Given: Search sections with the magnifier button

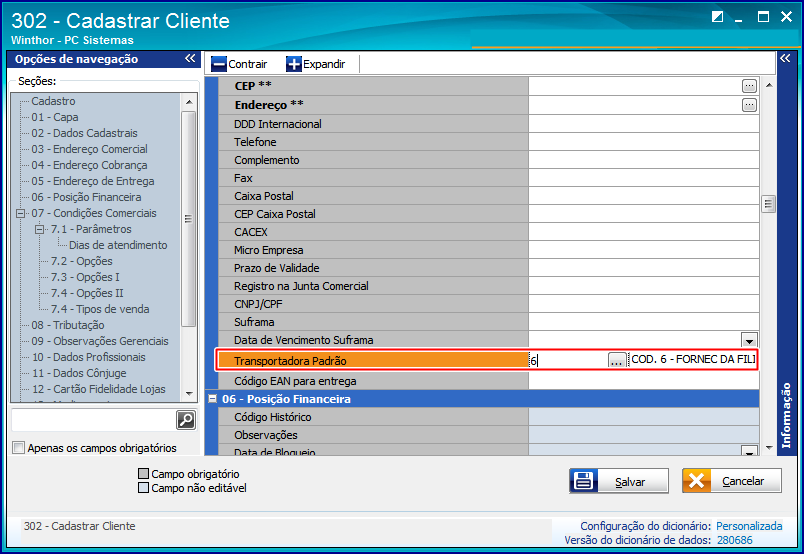Looking at the screenshot, I should (x=186, y=420).
